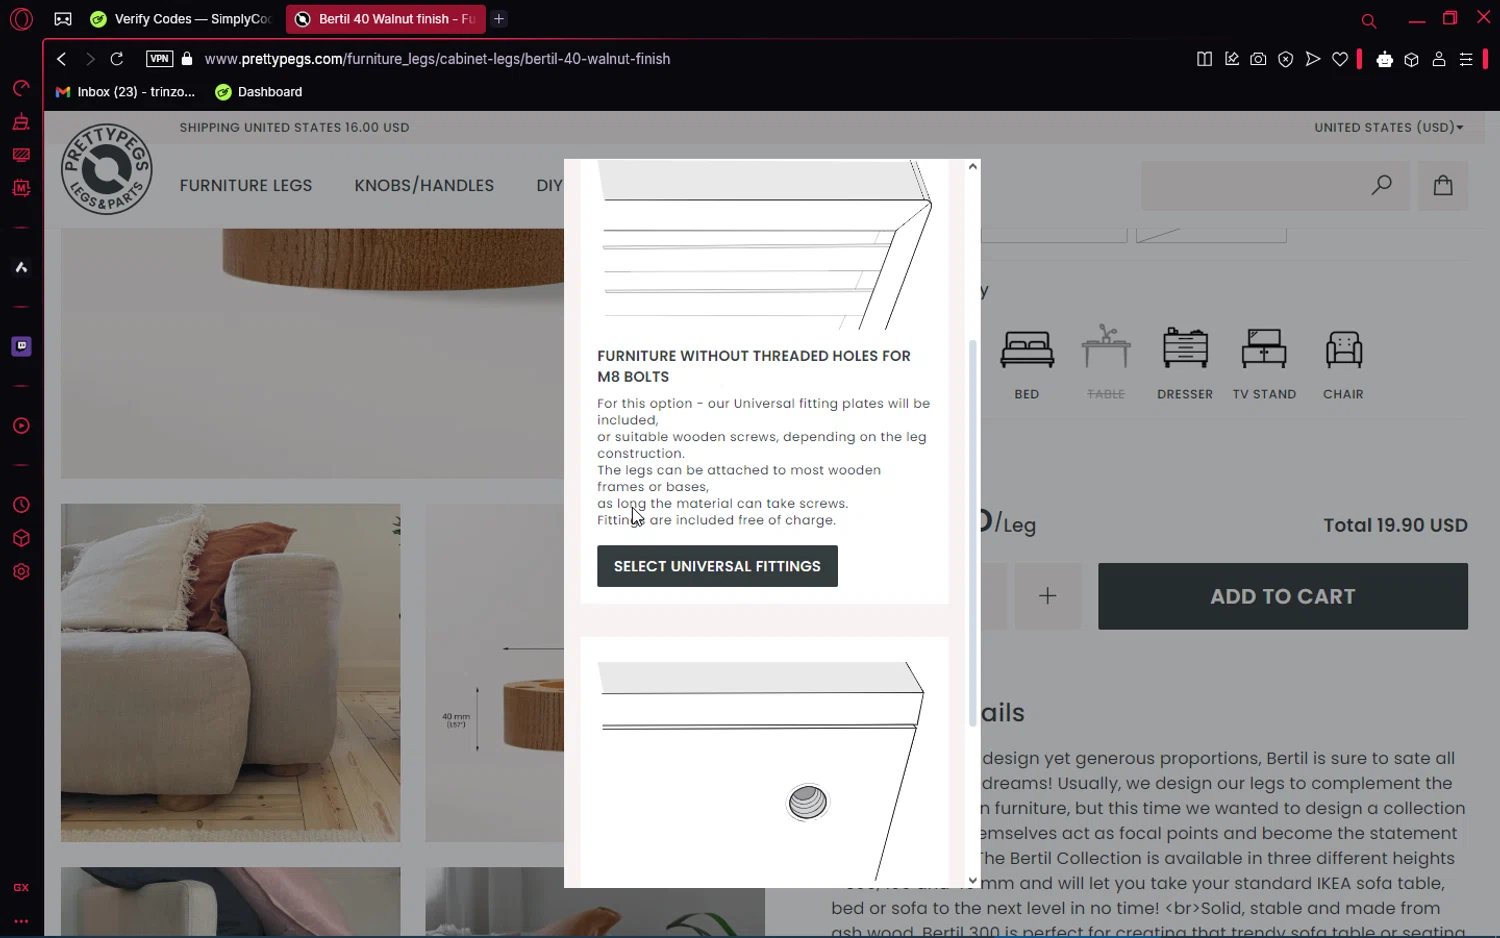Click the Add to Cart button
Viewport: 1500px width, 938px height.
[1283, 596]
